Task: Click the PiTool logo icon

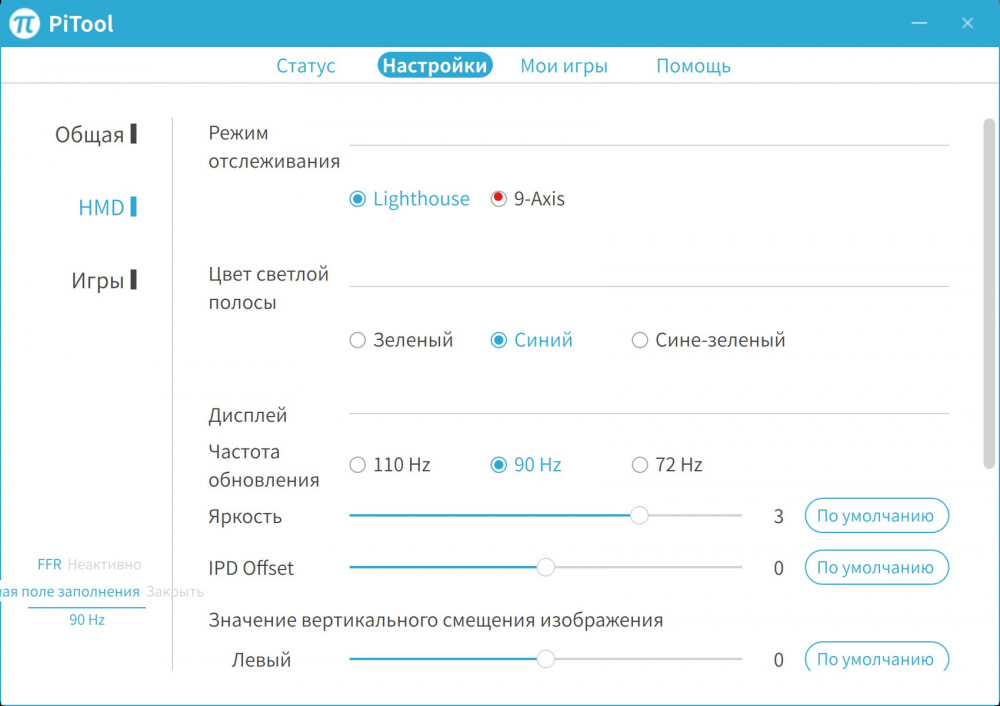Action: [23, 22]
